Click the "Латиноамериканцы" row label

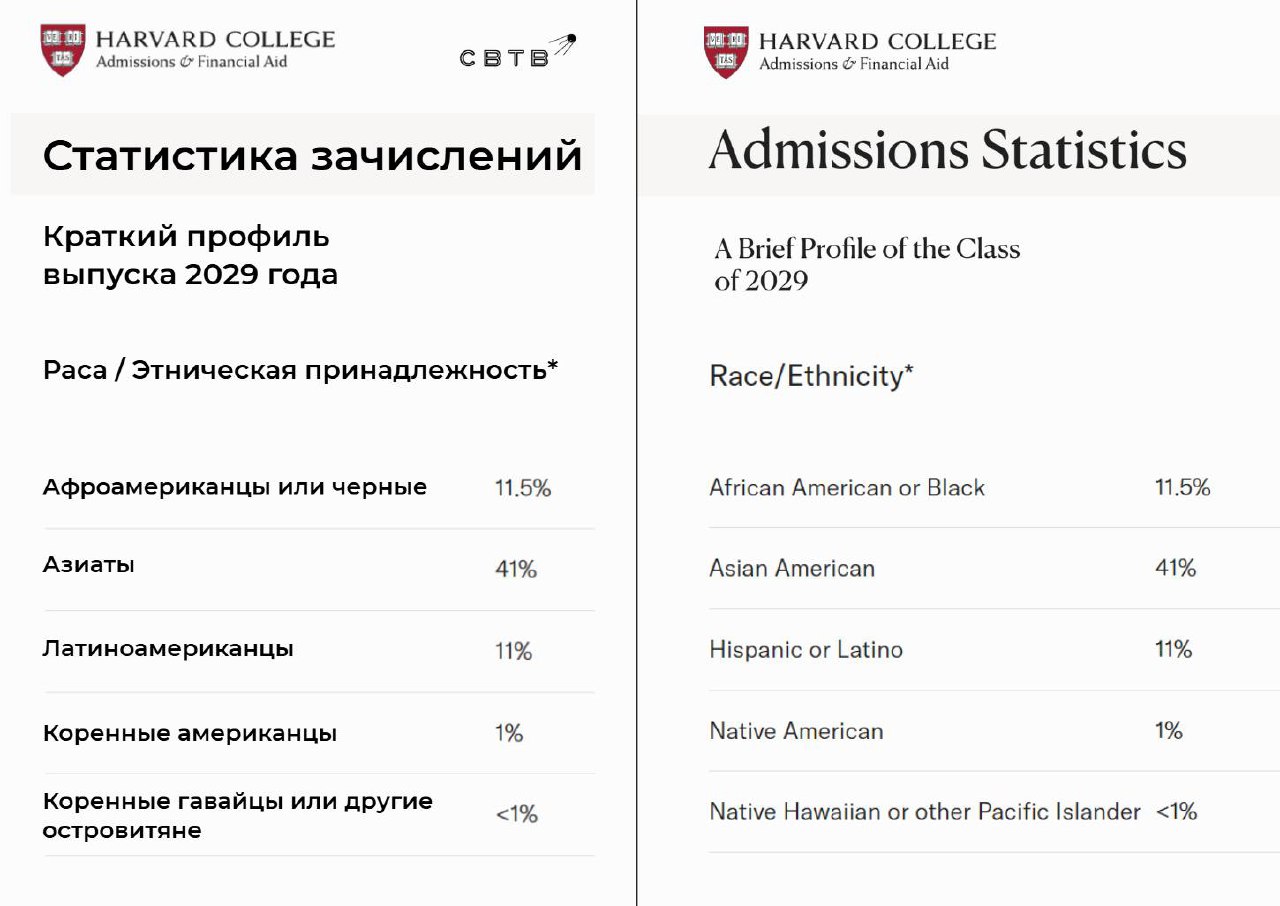pyautogui.click(x=168, y=648)
